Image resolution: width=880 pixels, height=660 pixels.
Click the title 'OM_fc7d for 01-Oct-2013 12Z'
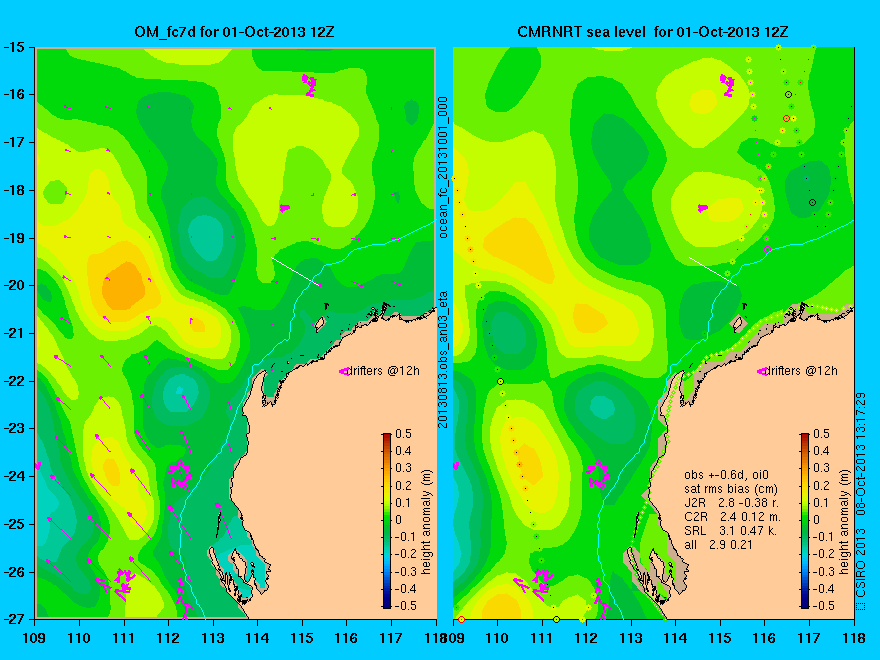coord(235,32)
